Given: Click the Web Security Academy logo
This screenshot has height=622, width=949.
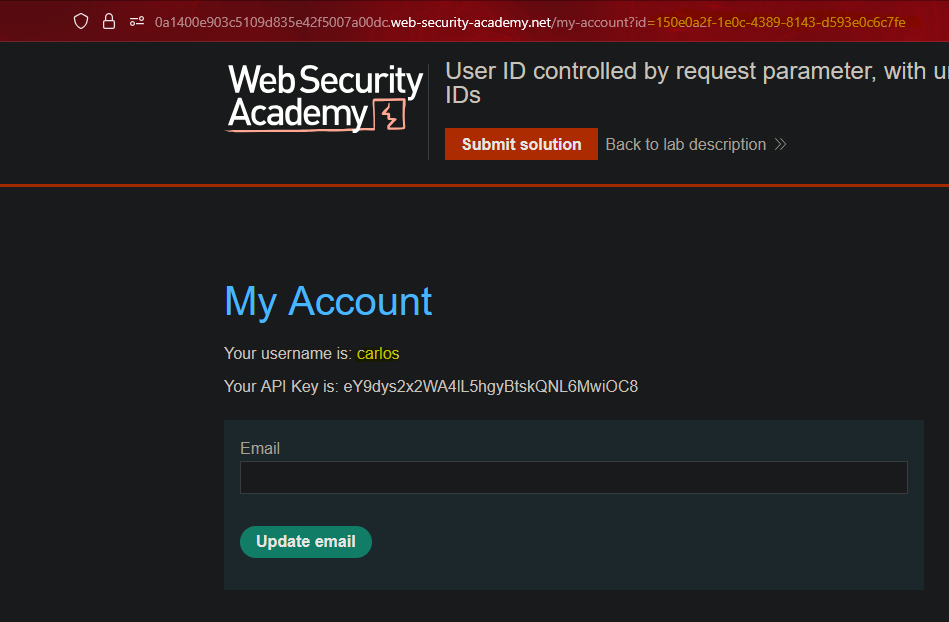Looking at the screenshot, I should (x=325, y=98).
